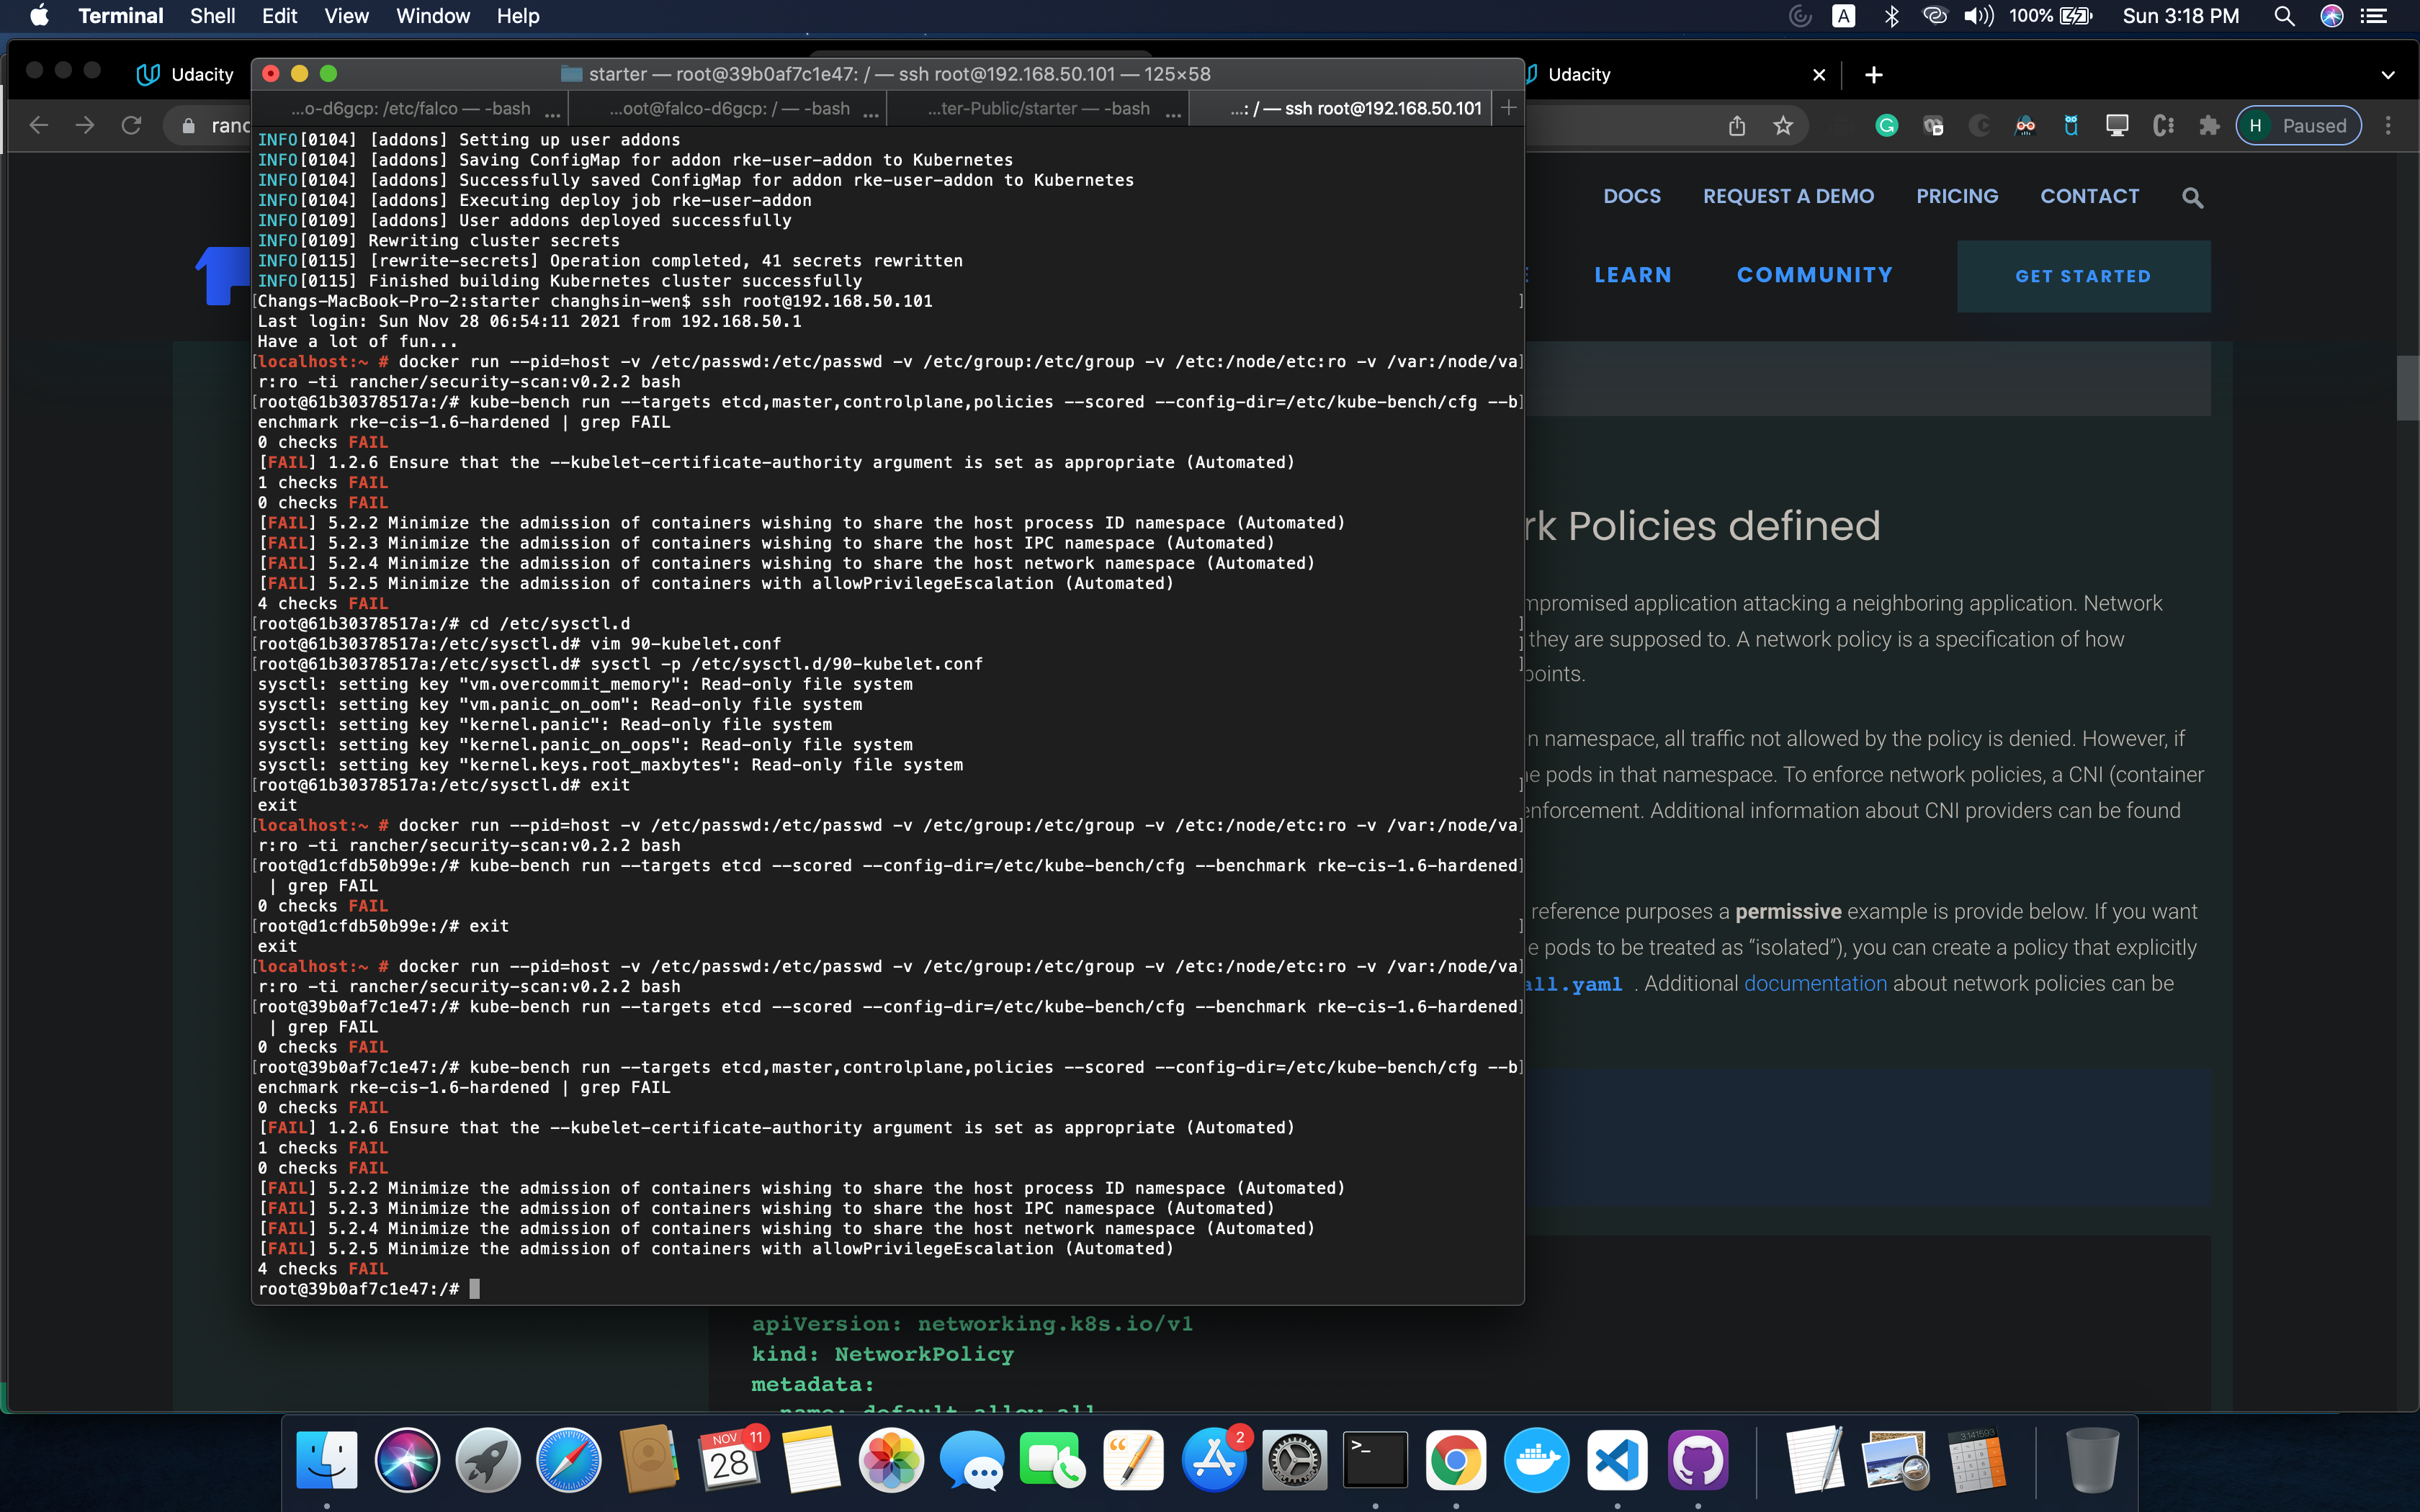Image resolution: width=2420 pixels, height=1512 pixels.
Task: Add a new Terminal tab with plus button
Action: [1508, 108]
